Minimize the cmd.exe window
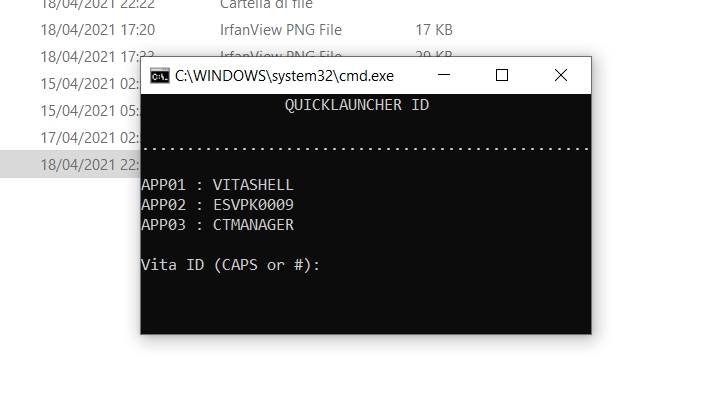Screen dimensions: 710x400 (x=444, y=75)
